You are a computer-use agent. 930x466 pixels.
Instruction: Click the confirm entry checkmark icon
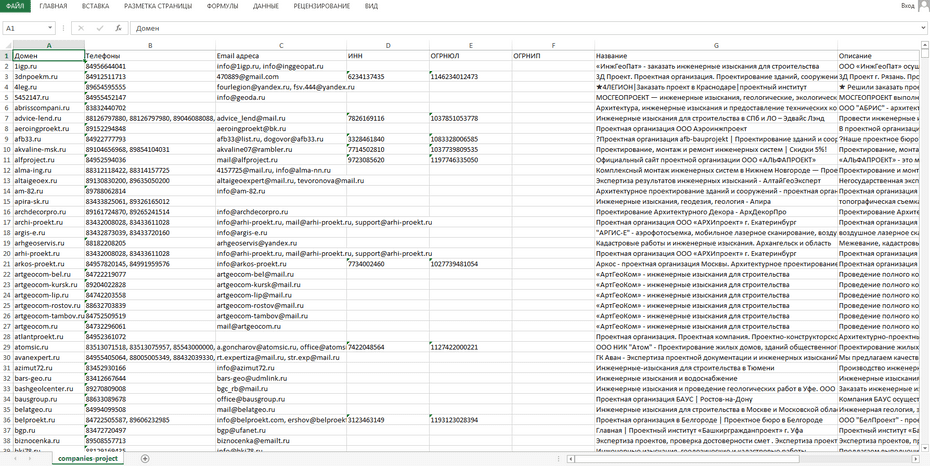pos(99,28)
